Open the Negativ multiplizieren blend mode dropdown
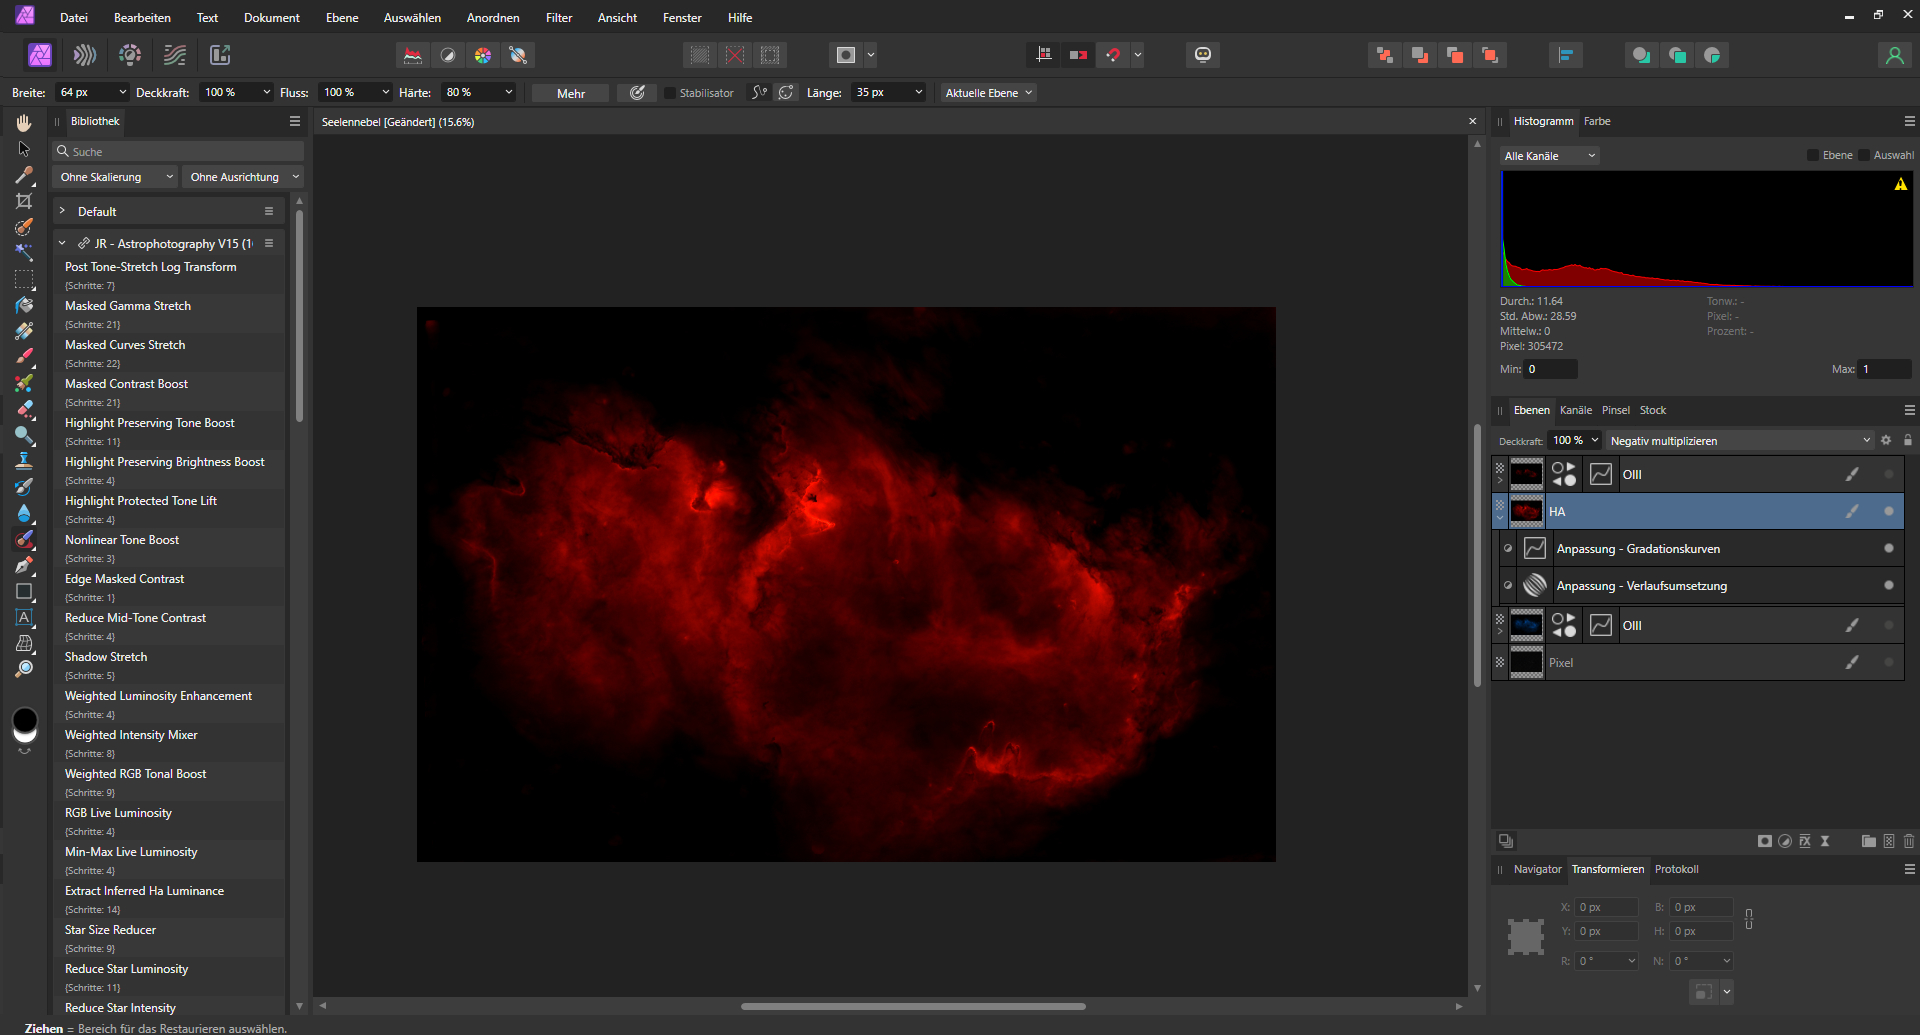This screenshot has width=1920, height=1035. pyautogui.click(x=1739, y=441)
